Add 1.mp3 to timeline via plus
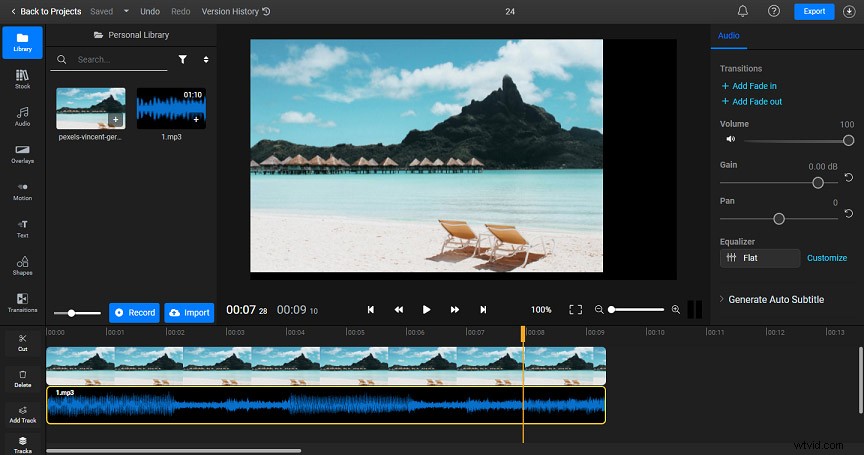The height and width of the screenshot is (455, 864). tap(196, 120)
